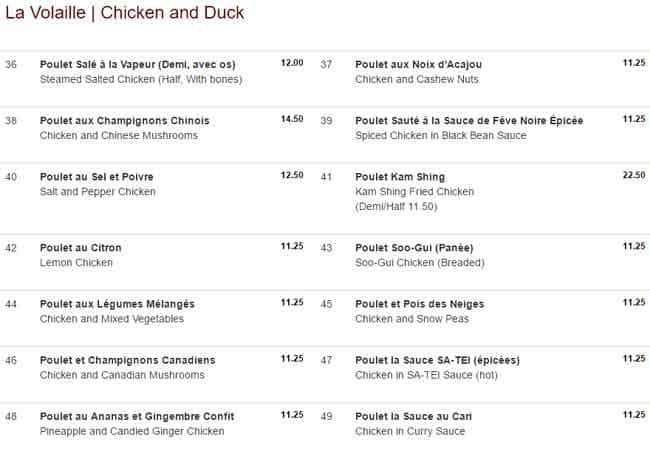The height and width of the screenshot is (451, 650).
Task: Select Poulet Soo-Gui (Panée)
Action: pyautogui.click(x=413, y=247)
